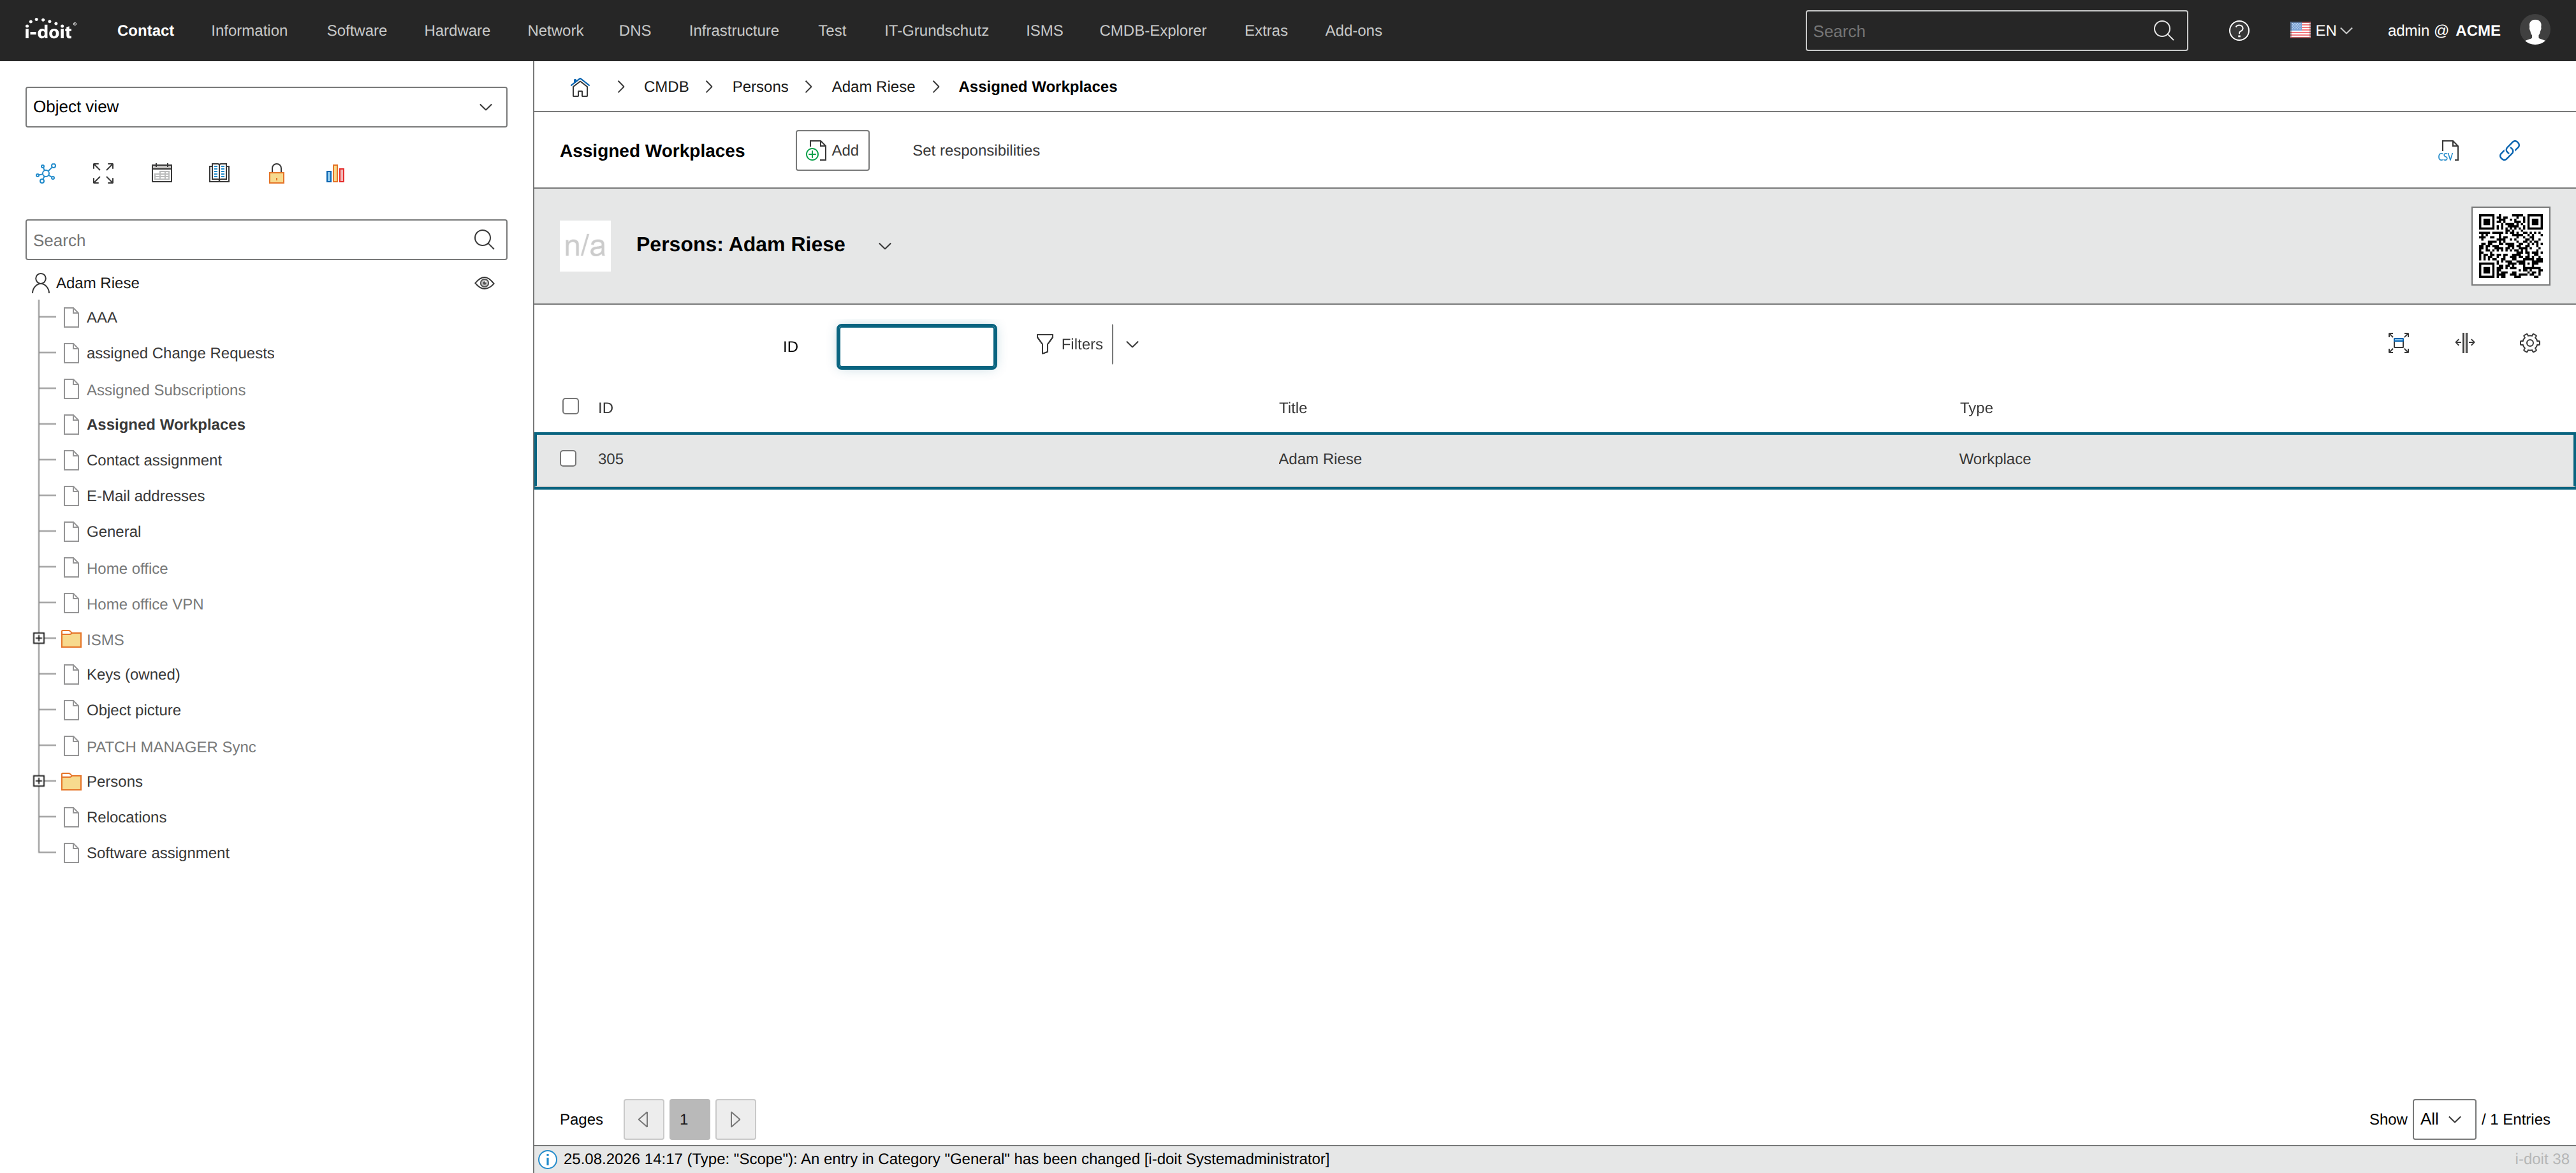Click the orange lock icon

(277, 173)
